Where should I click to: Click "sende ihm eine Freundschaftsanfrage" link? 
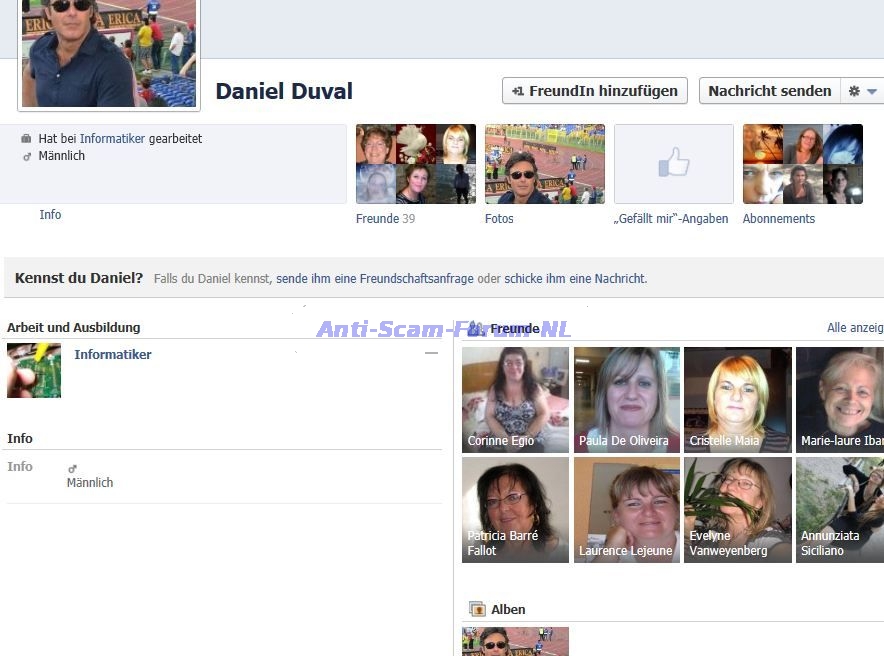pyautogui.click(x=375, y=279)
